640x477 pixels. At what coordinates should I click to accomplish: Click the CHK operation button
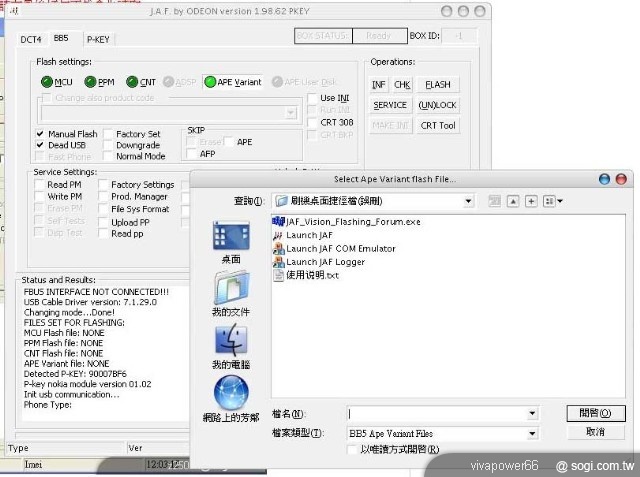402,85
